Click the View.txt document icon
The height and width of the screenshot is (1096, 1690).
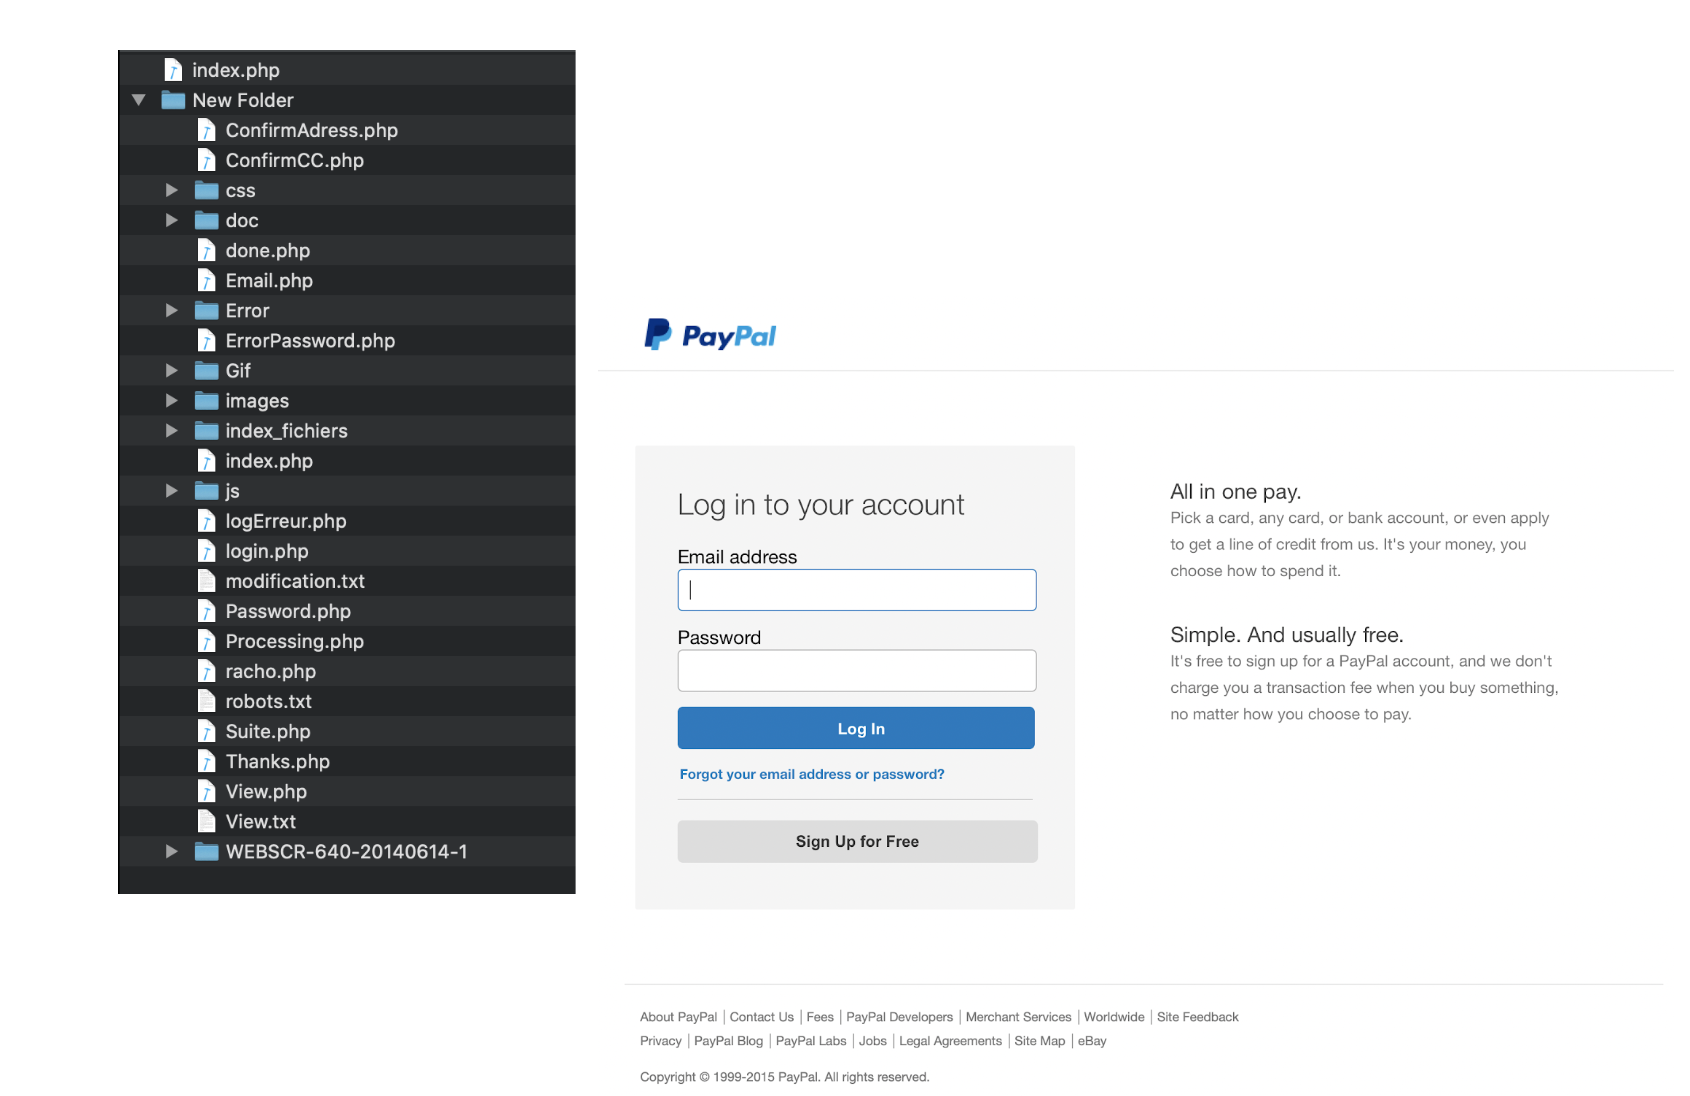click(x=207, y=821)
